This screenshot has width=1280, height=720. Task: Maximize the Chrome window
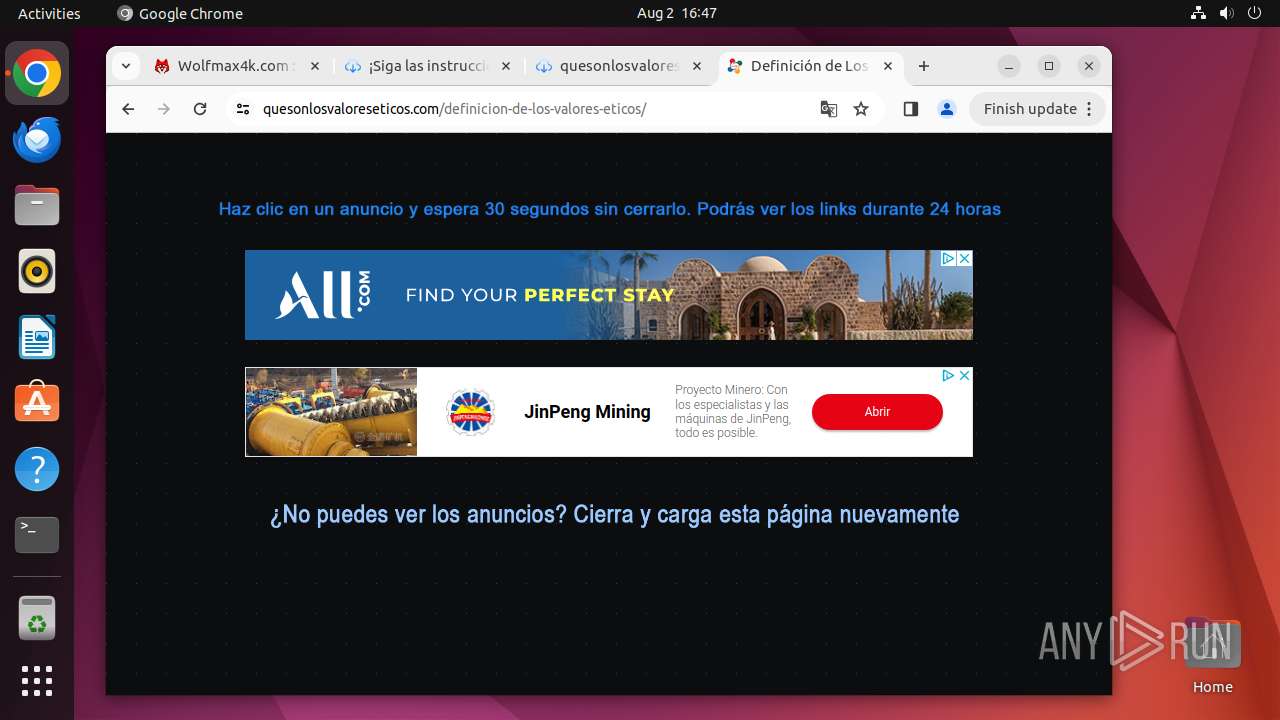point(1049,66)
